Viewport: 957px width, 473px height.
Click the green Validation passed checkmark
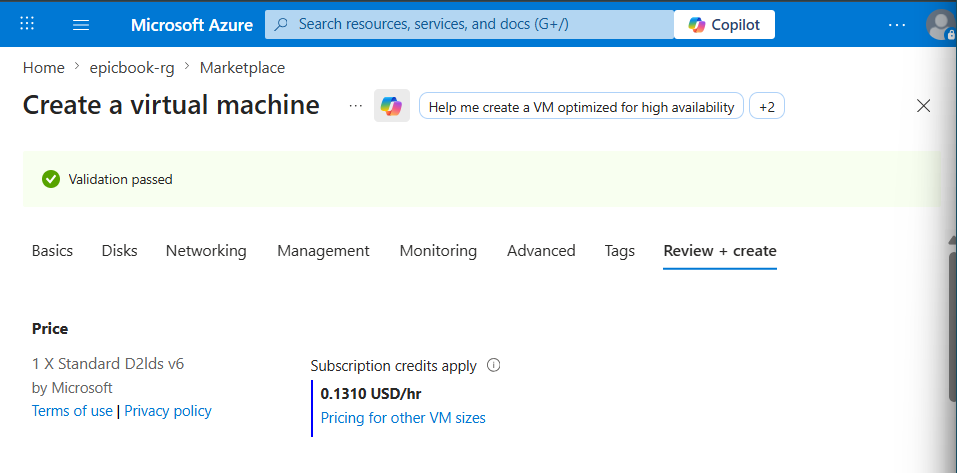pos(51,179)
